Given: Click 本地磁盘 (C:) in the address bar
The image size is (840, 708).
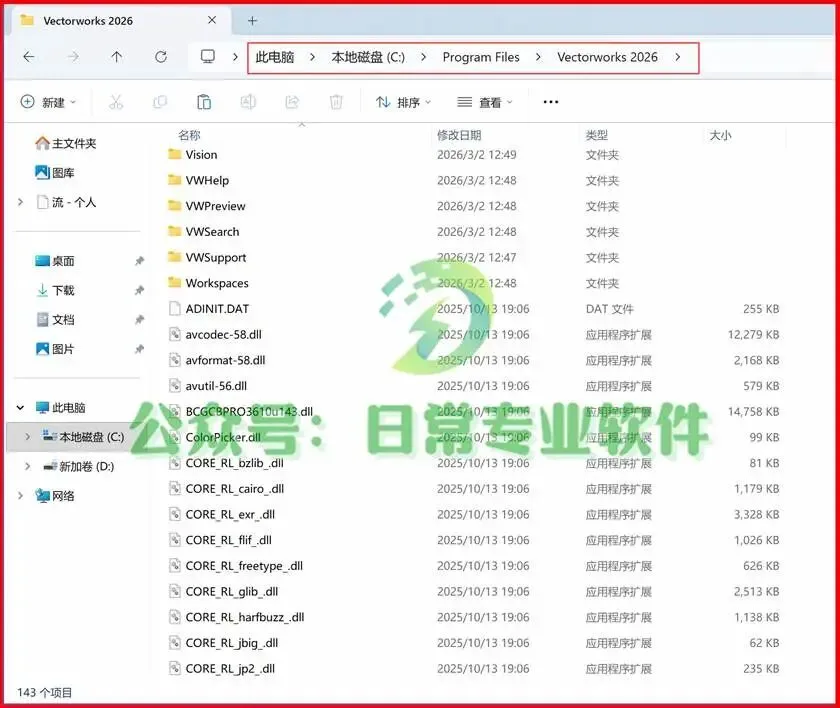Looking at the screenshot, I should pyautogui.click(x=368, y=57).
